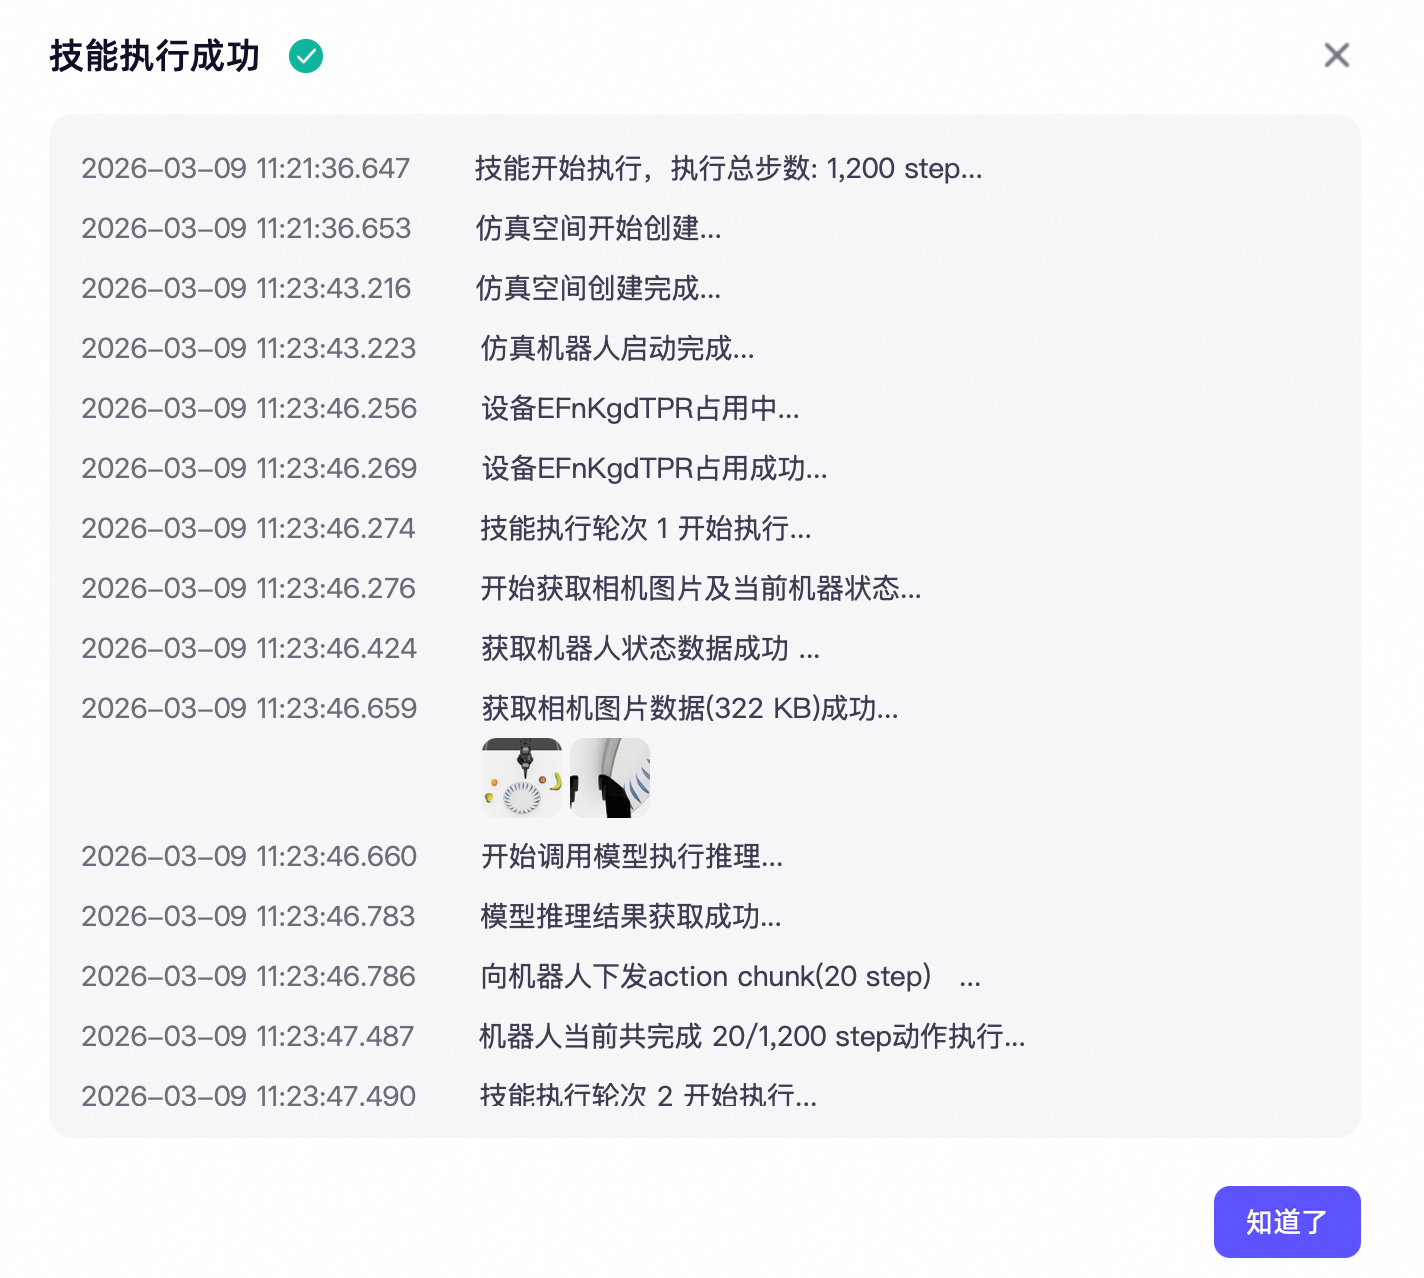Click timestamp 11:23:46.786
This screenshot has height=1278, width=1424.
click(x=248, y=976)
